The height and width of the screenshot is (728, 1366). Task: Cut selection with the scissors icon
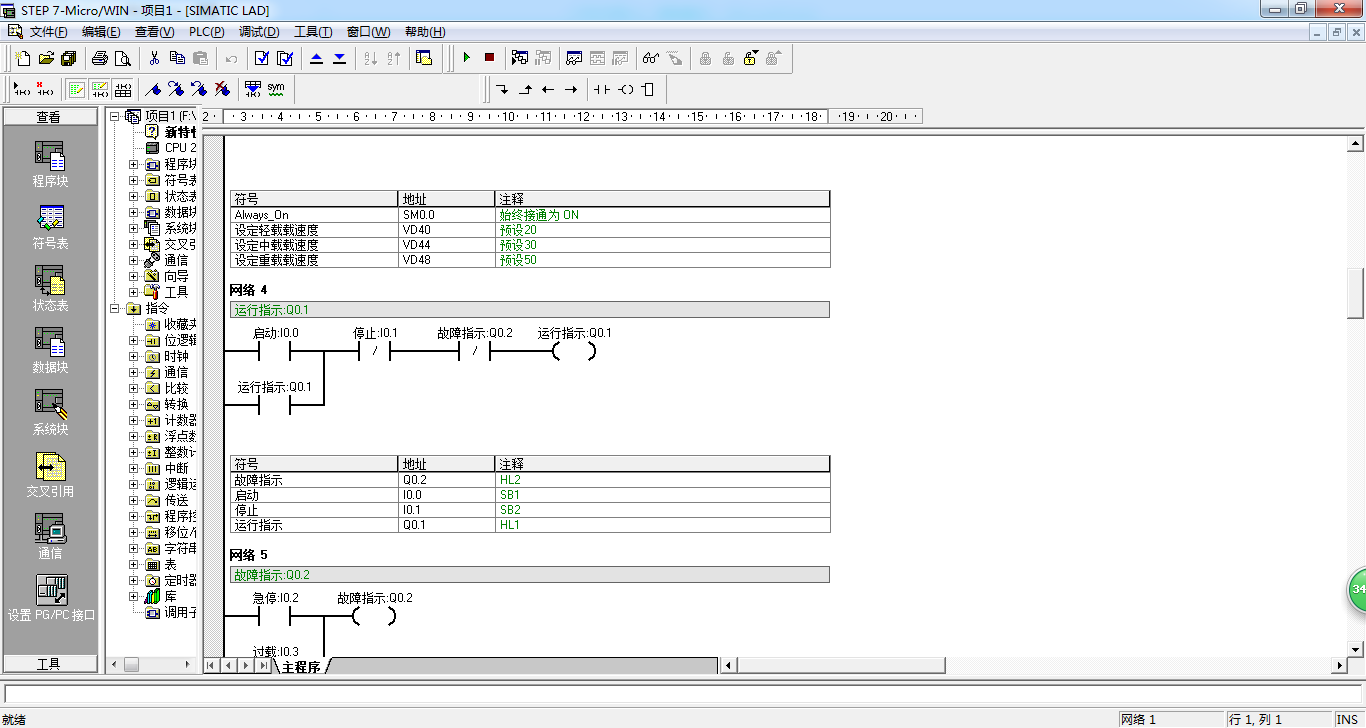pyautogui.click(x=154, y=58)
